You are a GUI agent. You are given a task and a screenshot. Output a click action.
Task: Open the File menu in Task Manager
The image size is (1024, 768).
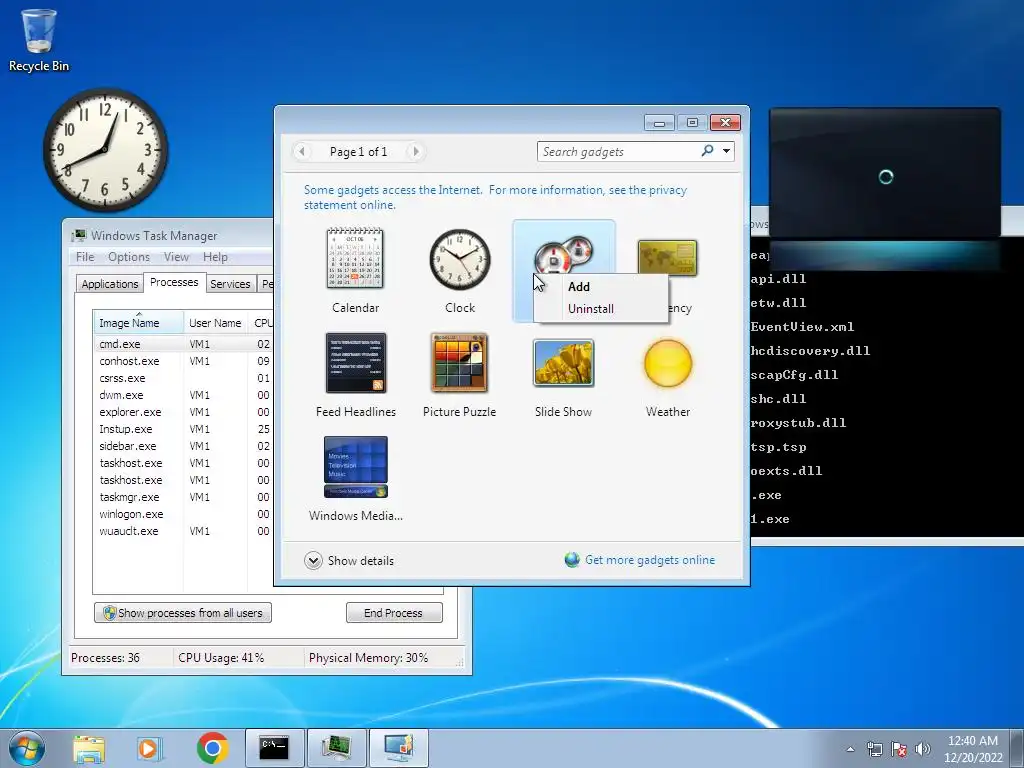click(x=85, y=257)
